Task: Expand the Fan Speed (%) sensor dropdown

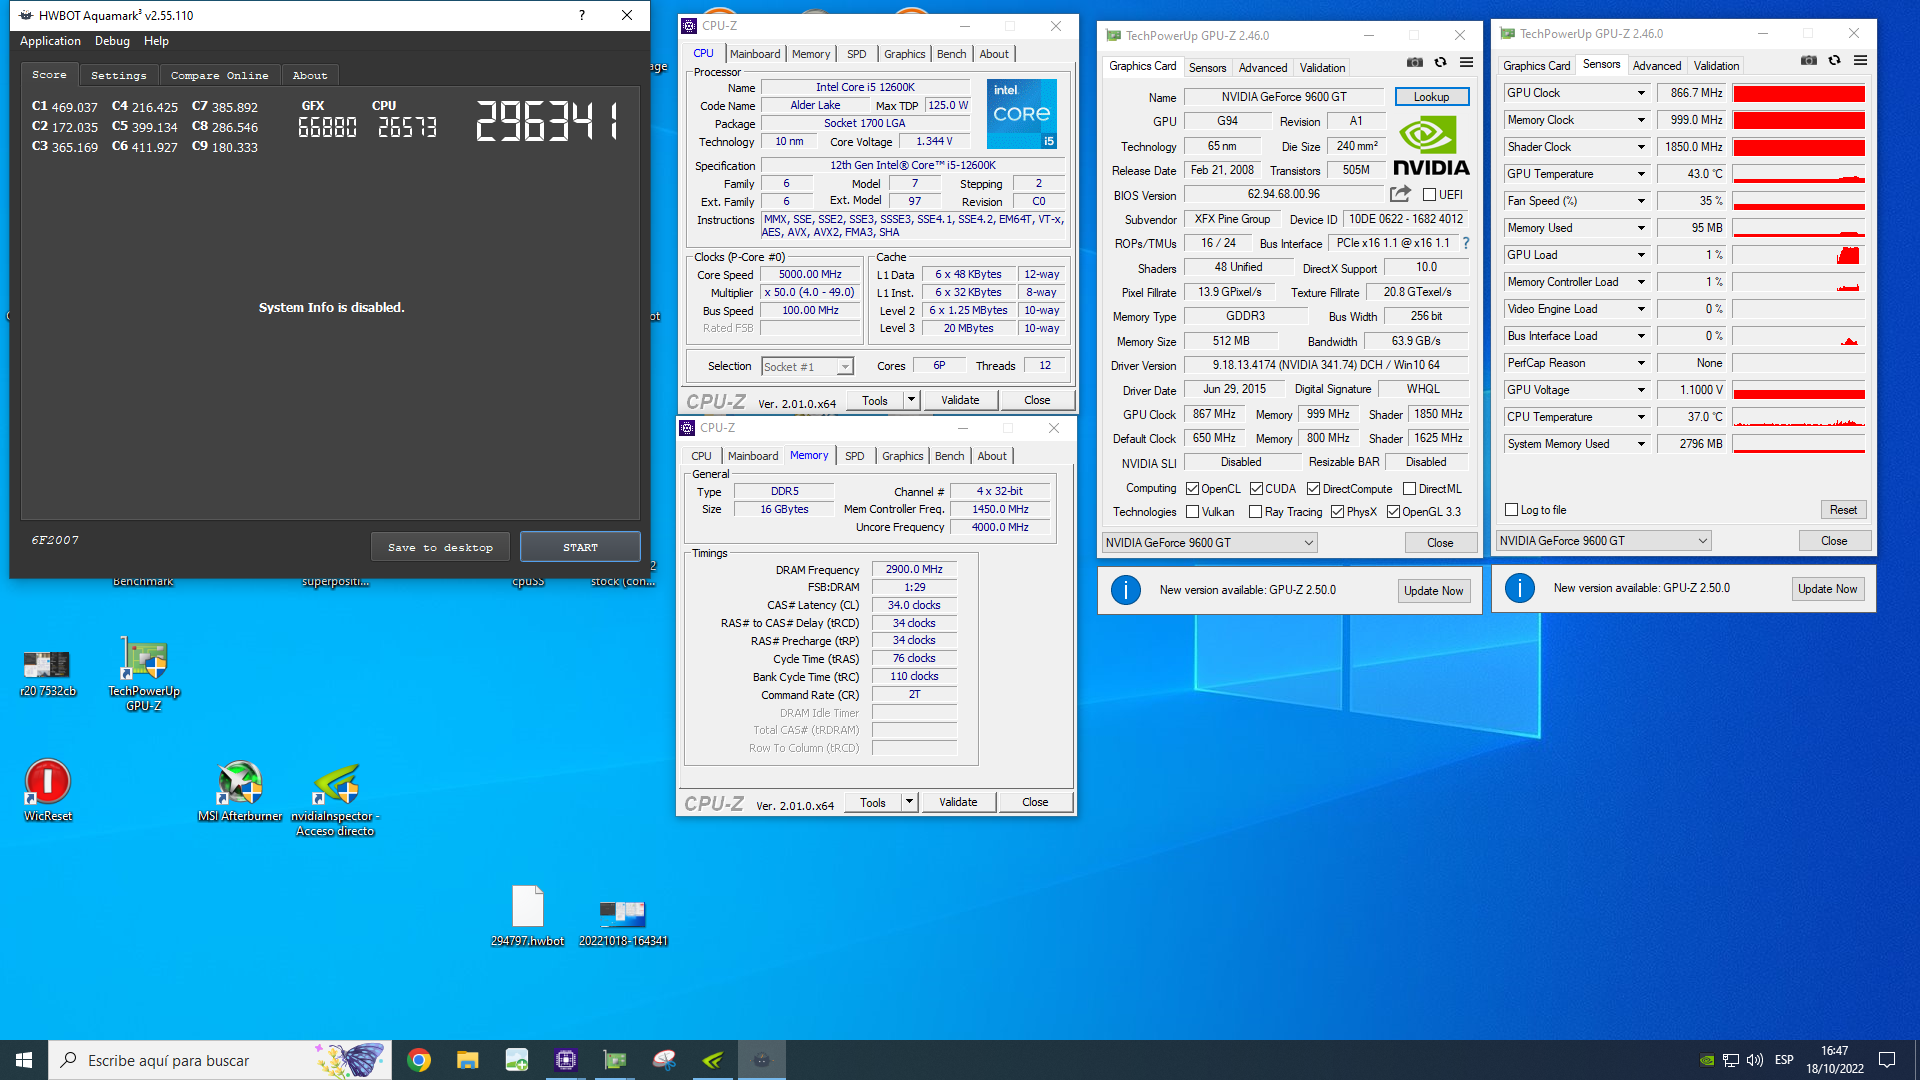Action: [1641, 201]
